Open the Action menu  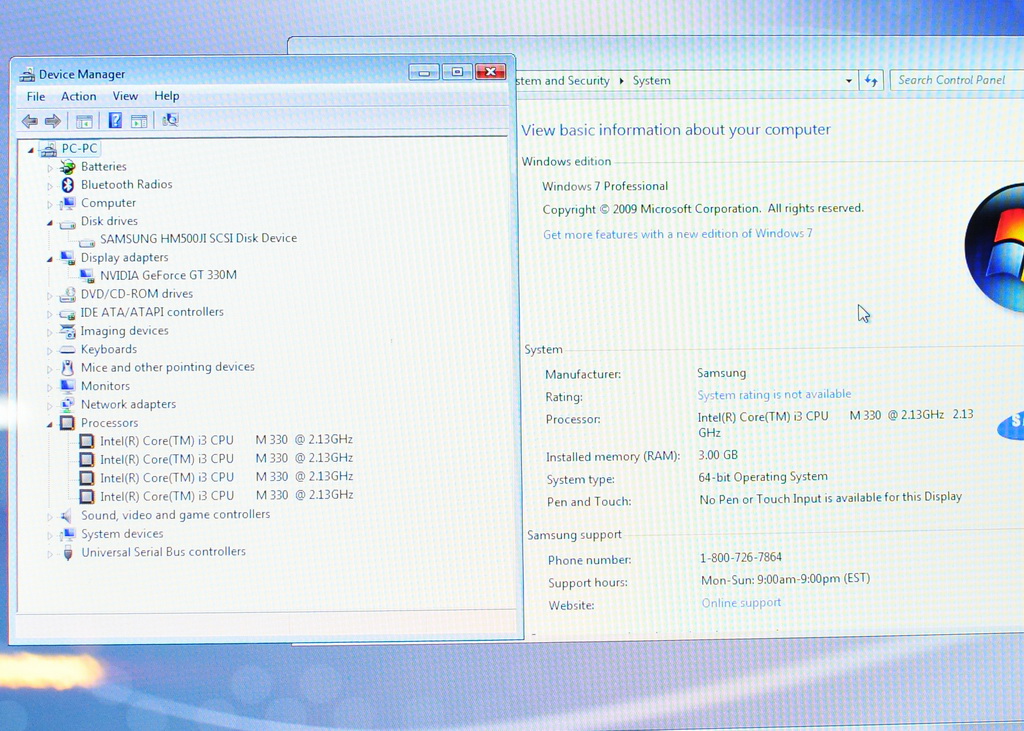(78, 96)
